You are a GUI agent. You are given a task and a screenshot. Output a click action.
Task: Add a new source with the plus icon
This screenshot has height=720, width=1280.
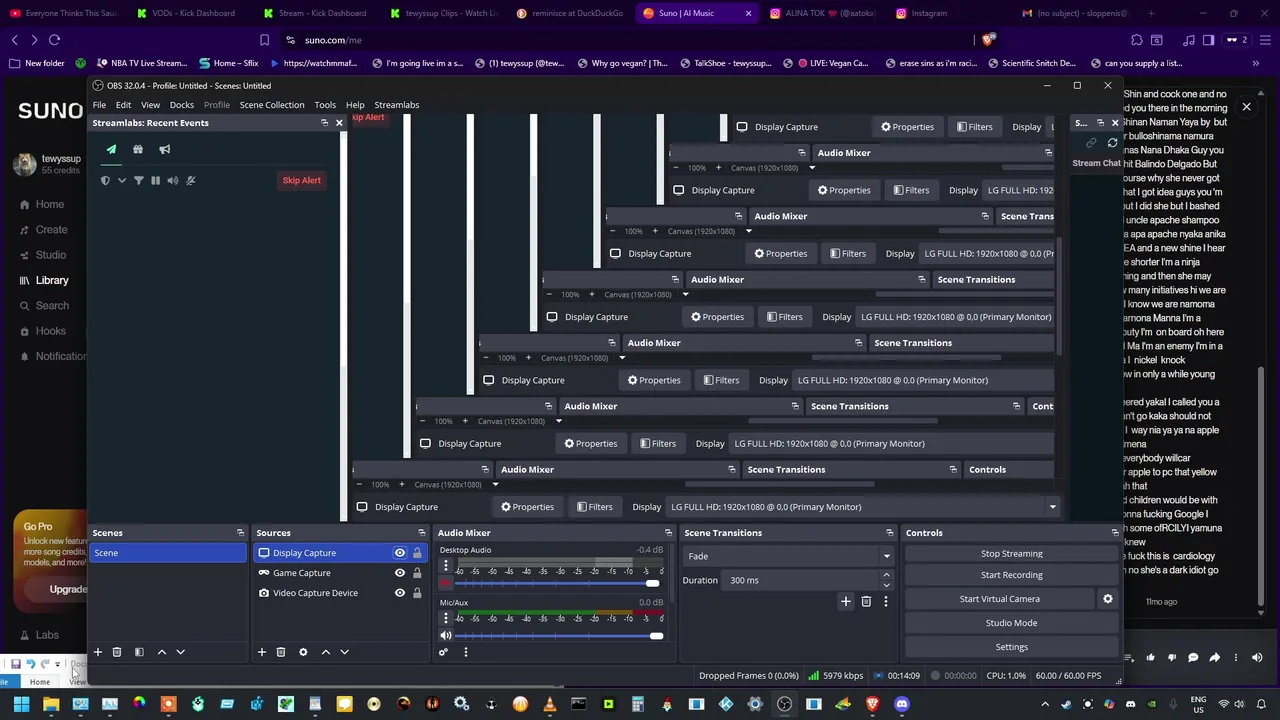tap(262, 652)
